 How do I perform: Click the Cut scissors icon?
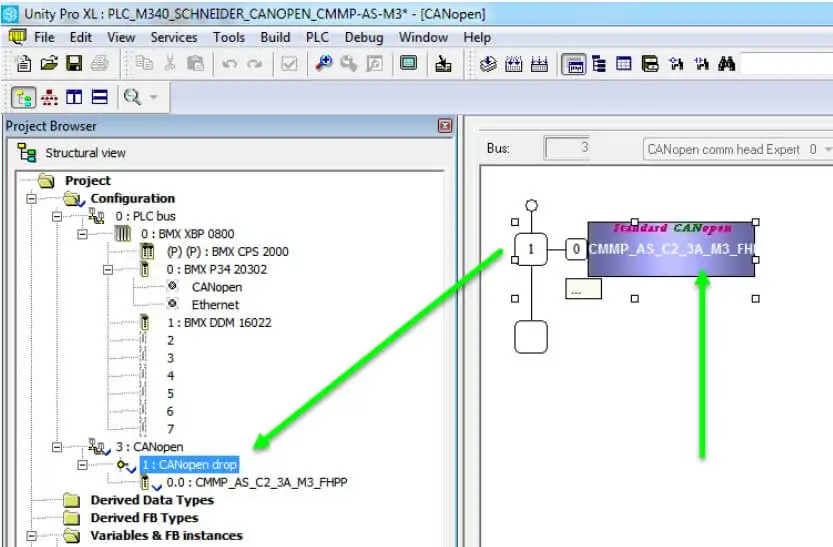170,64
